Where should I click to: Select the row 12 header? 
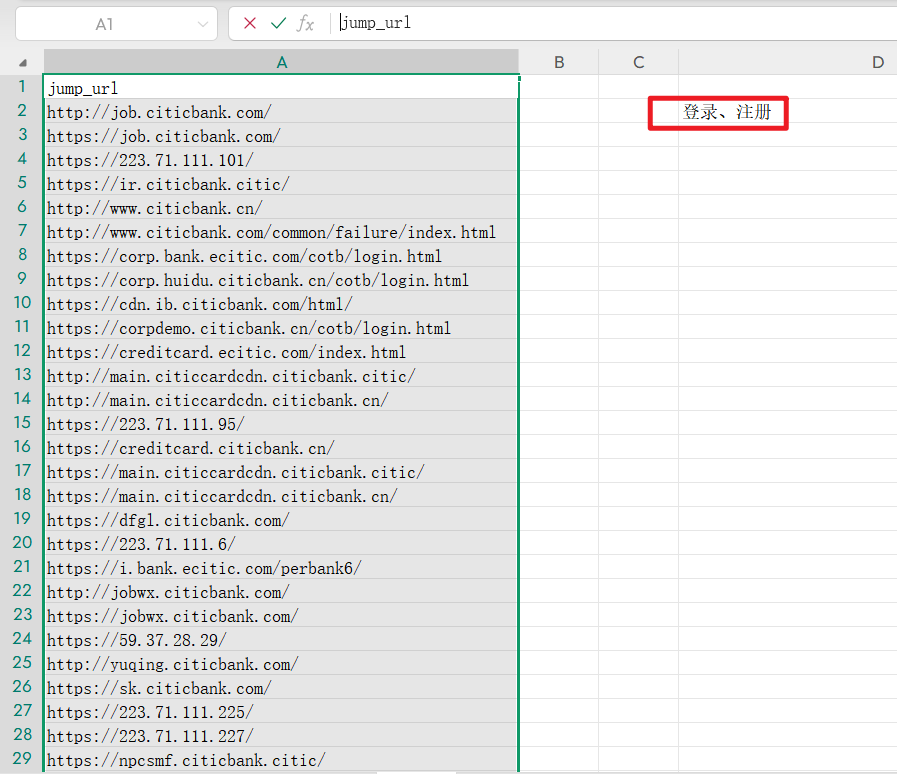22,351
